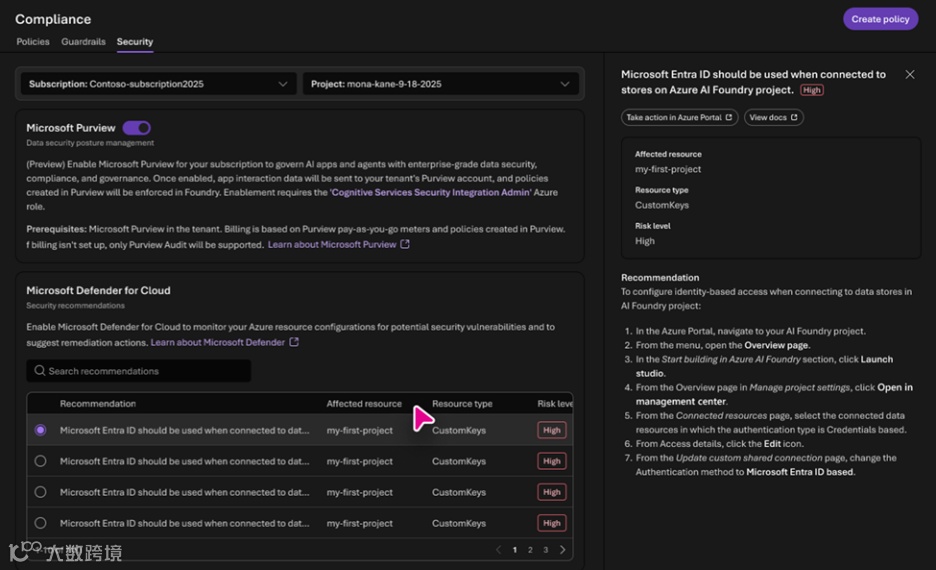Switch to the Guardrails tab

tap(83, 42)
